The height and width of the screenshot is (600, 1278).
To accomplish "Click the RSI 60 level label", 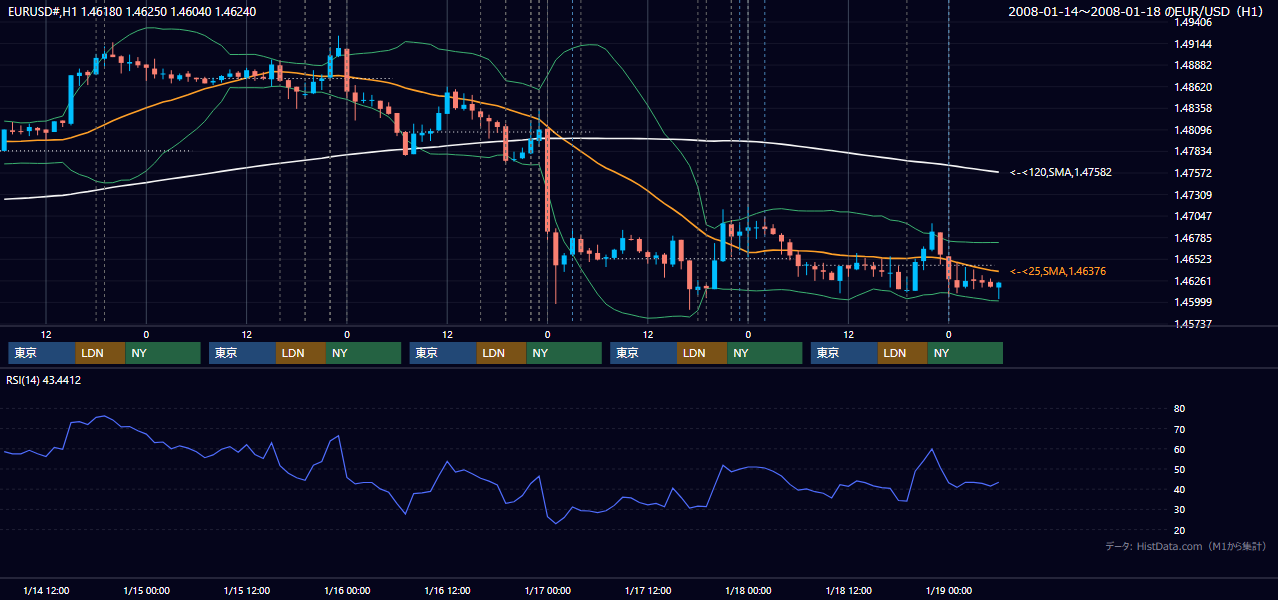I will pyautogui.click(x=1180, y=449).
